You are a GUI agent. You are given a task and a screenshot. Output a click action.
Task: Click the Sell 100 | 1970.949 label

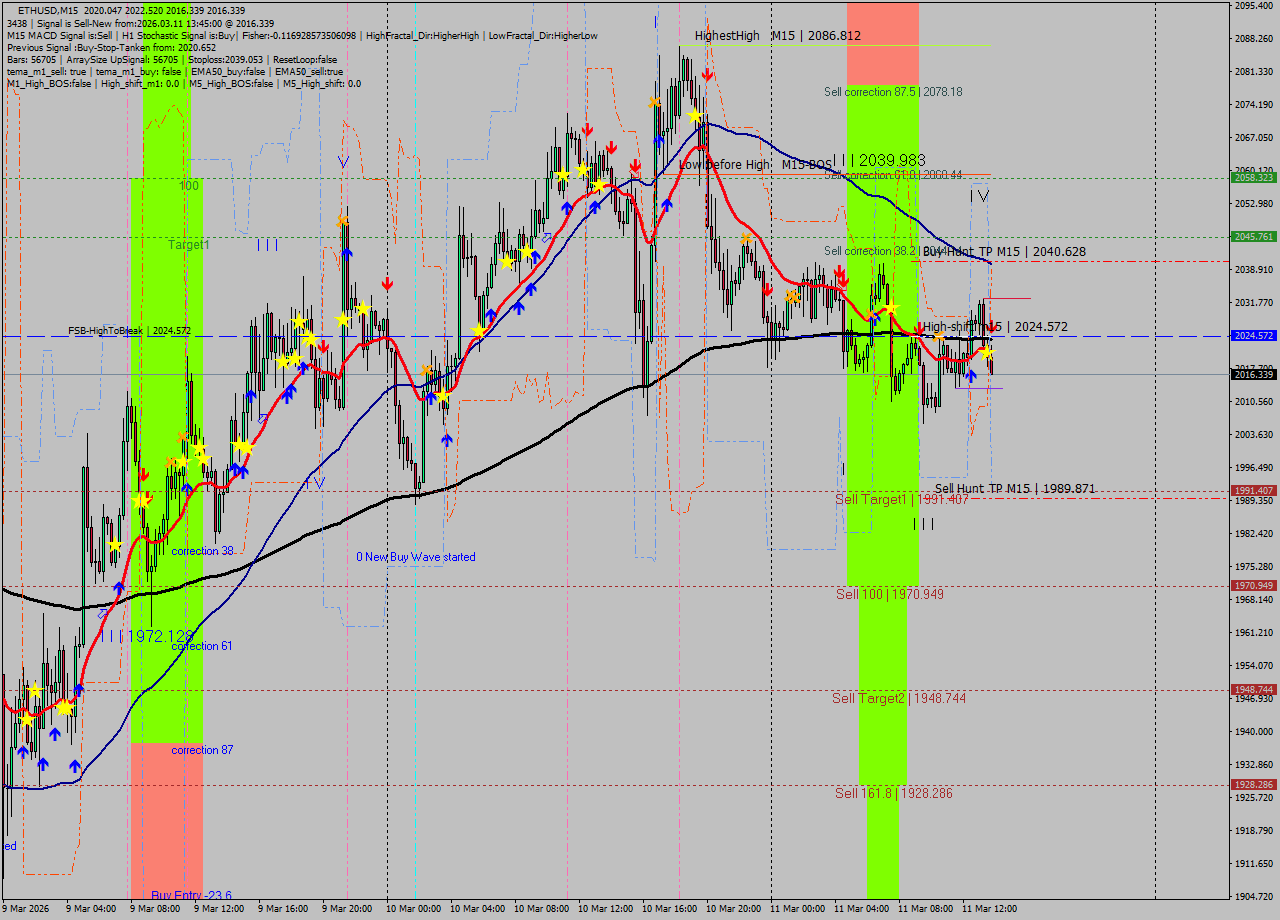pyautogui.click(x=889, y=594)
